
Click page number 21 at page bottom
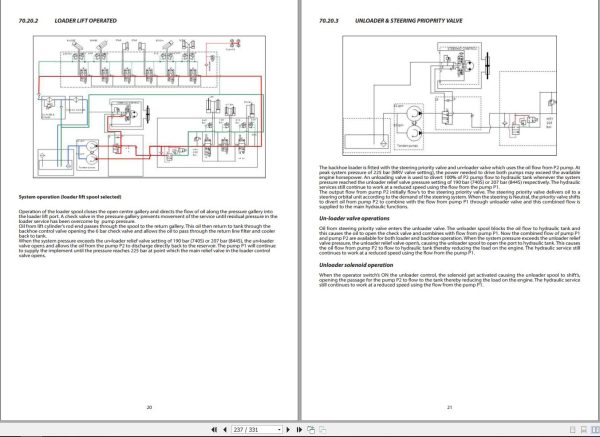tap(449, 407)
